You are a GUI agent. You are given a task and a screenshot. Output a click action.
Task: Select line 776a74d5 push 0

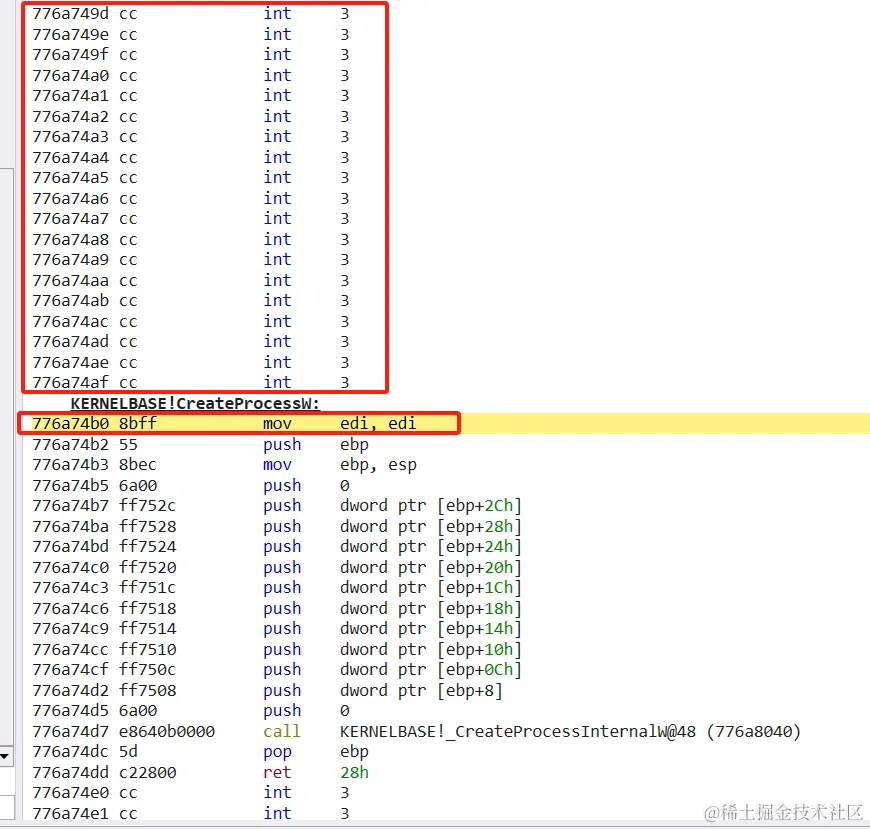pyautogui.click(x=191, y=710)
